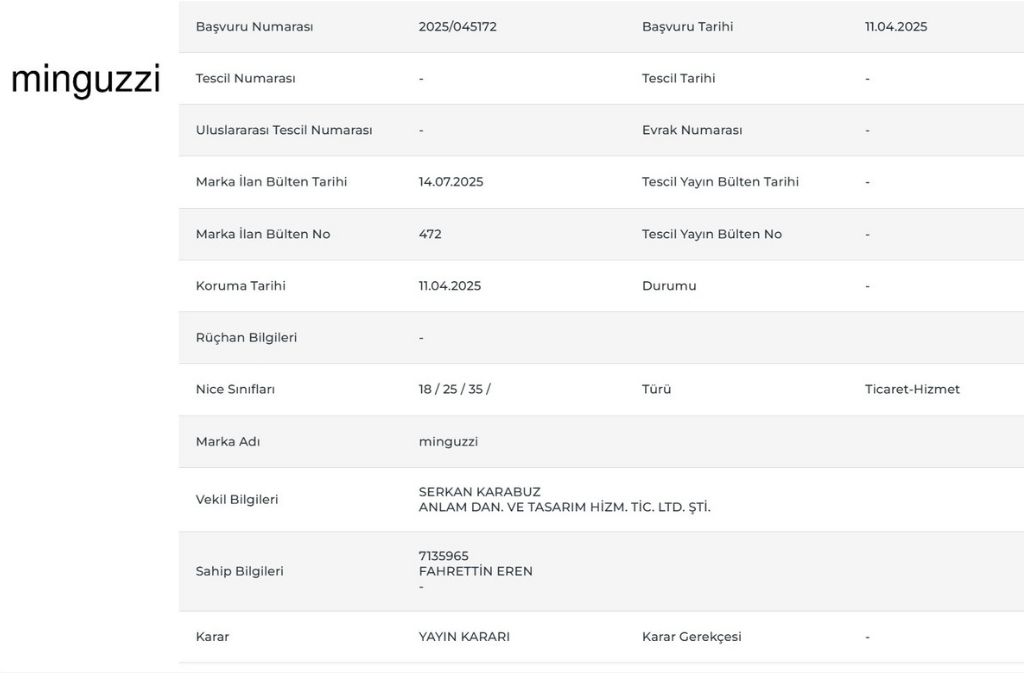This screenshot has height=682, width=1024.
Task: Click the Tescil Yayın Bülten Tarihi label
Action: tap(720, 182)
